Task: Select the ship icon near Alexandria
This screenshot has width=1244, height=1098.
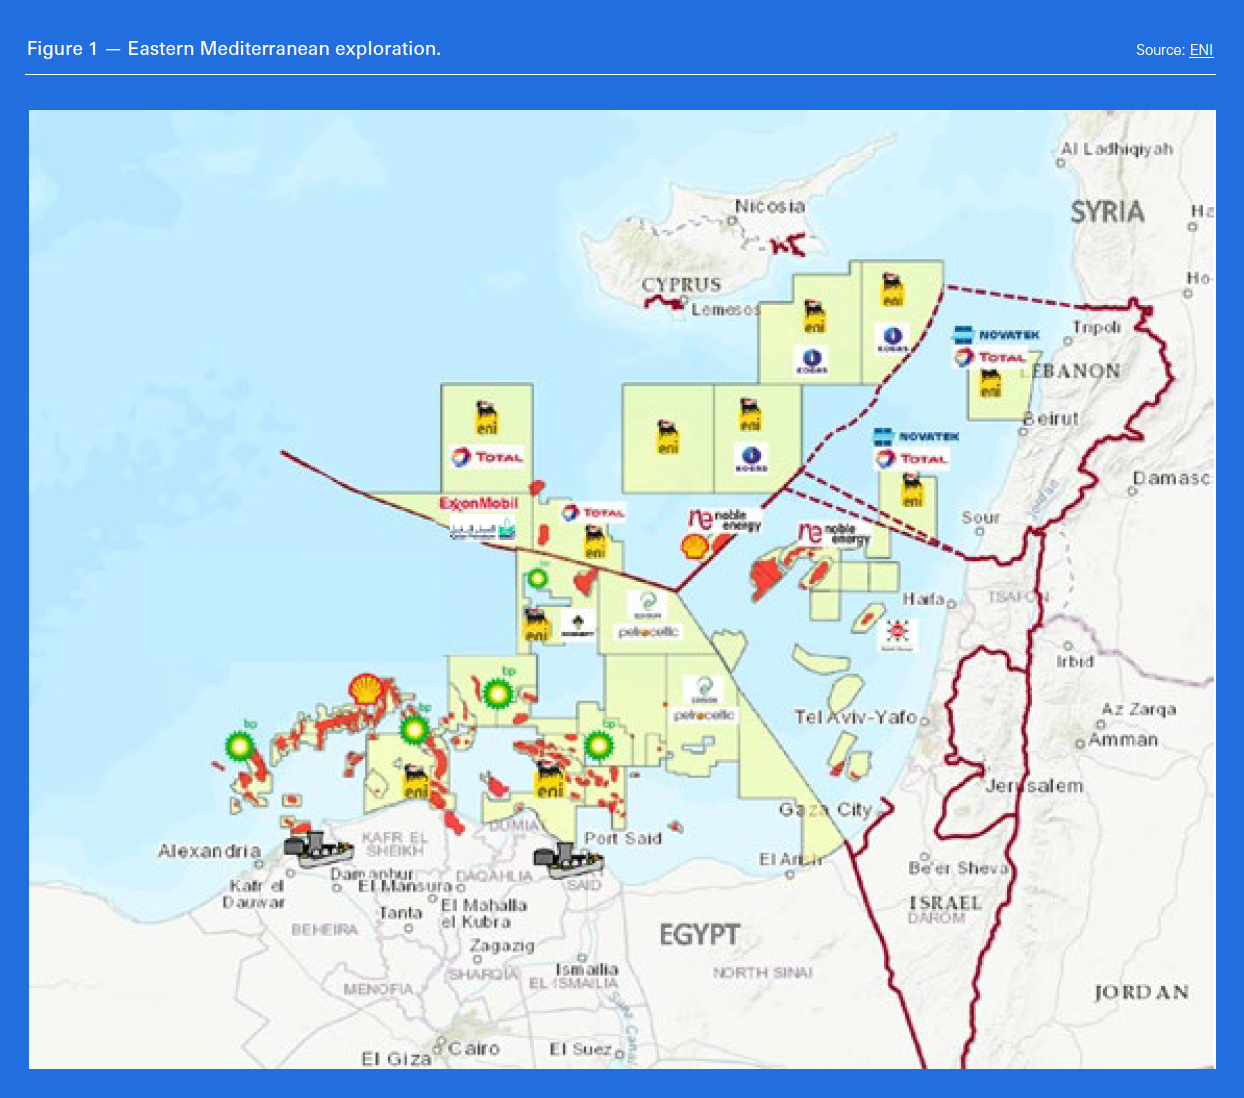Action: [x=318, y=847]
